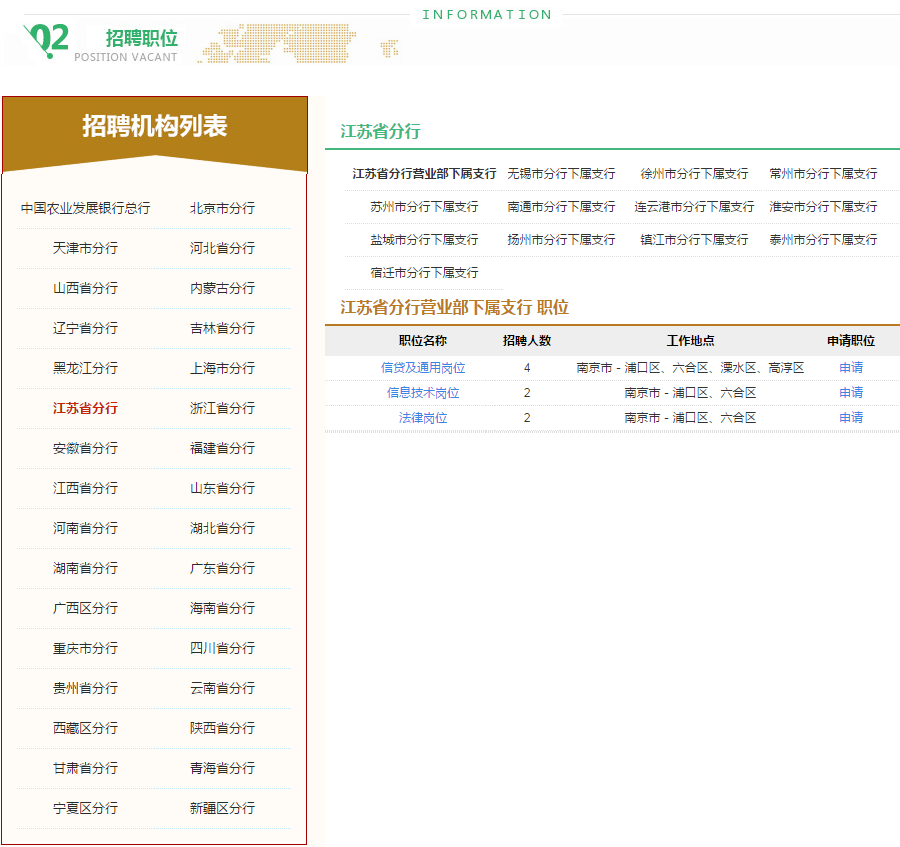
Task: Select 新疆区分行 at the list bottom
Action: click(x=222, y=808)
